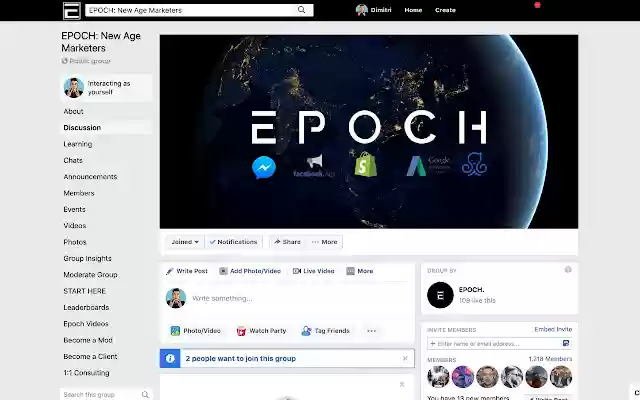Click the Add Photo/Video icon

tap(223, 271)
